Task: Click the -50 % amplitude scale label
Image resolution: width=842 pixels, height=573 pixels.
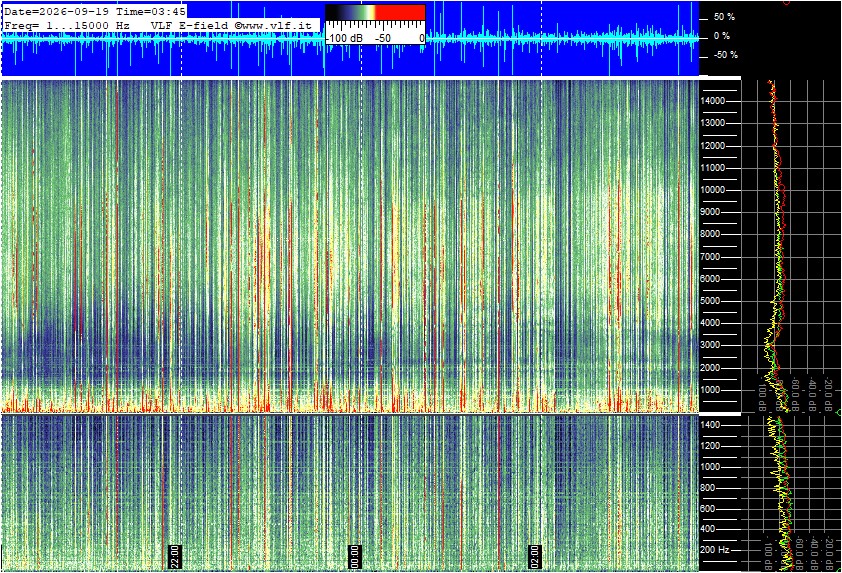Action: (x=725, y=55)
